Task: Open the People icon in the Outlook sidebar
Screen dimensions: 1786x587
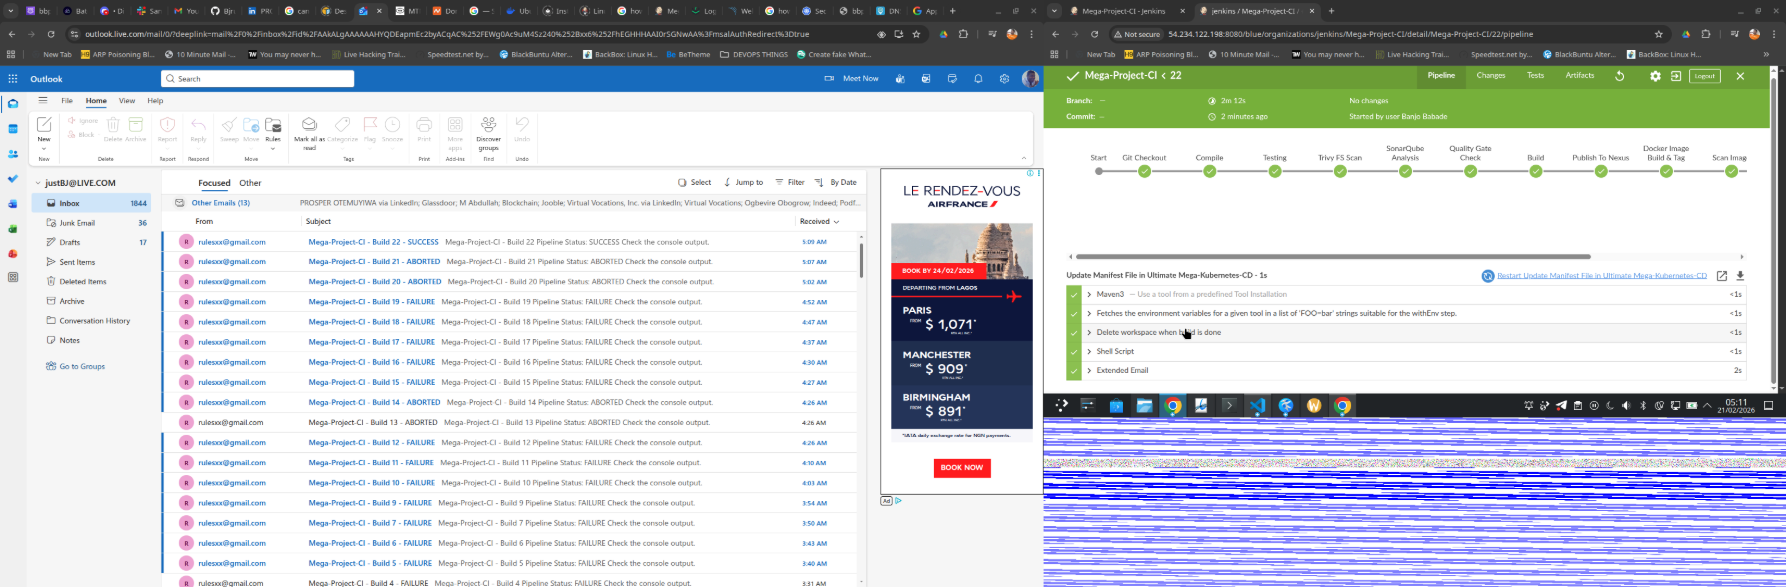Action: (13, 154)
